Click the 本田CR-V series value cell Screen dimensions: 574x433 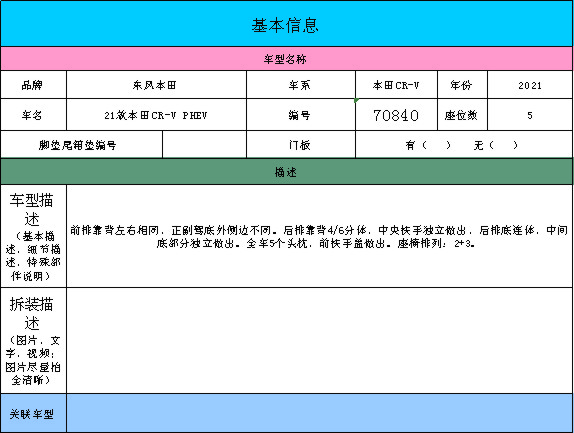click(x=396, y=85)
